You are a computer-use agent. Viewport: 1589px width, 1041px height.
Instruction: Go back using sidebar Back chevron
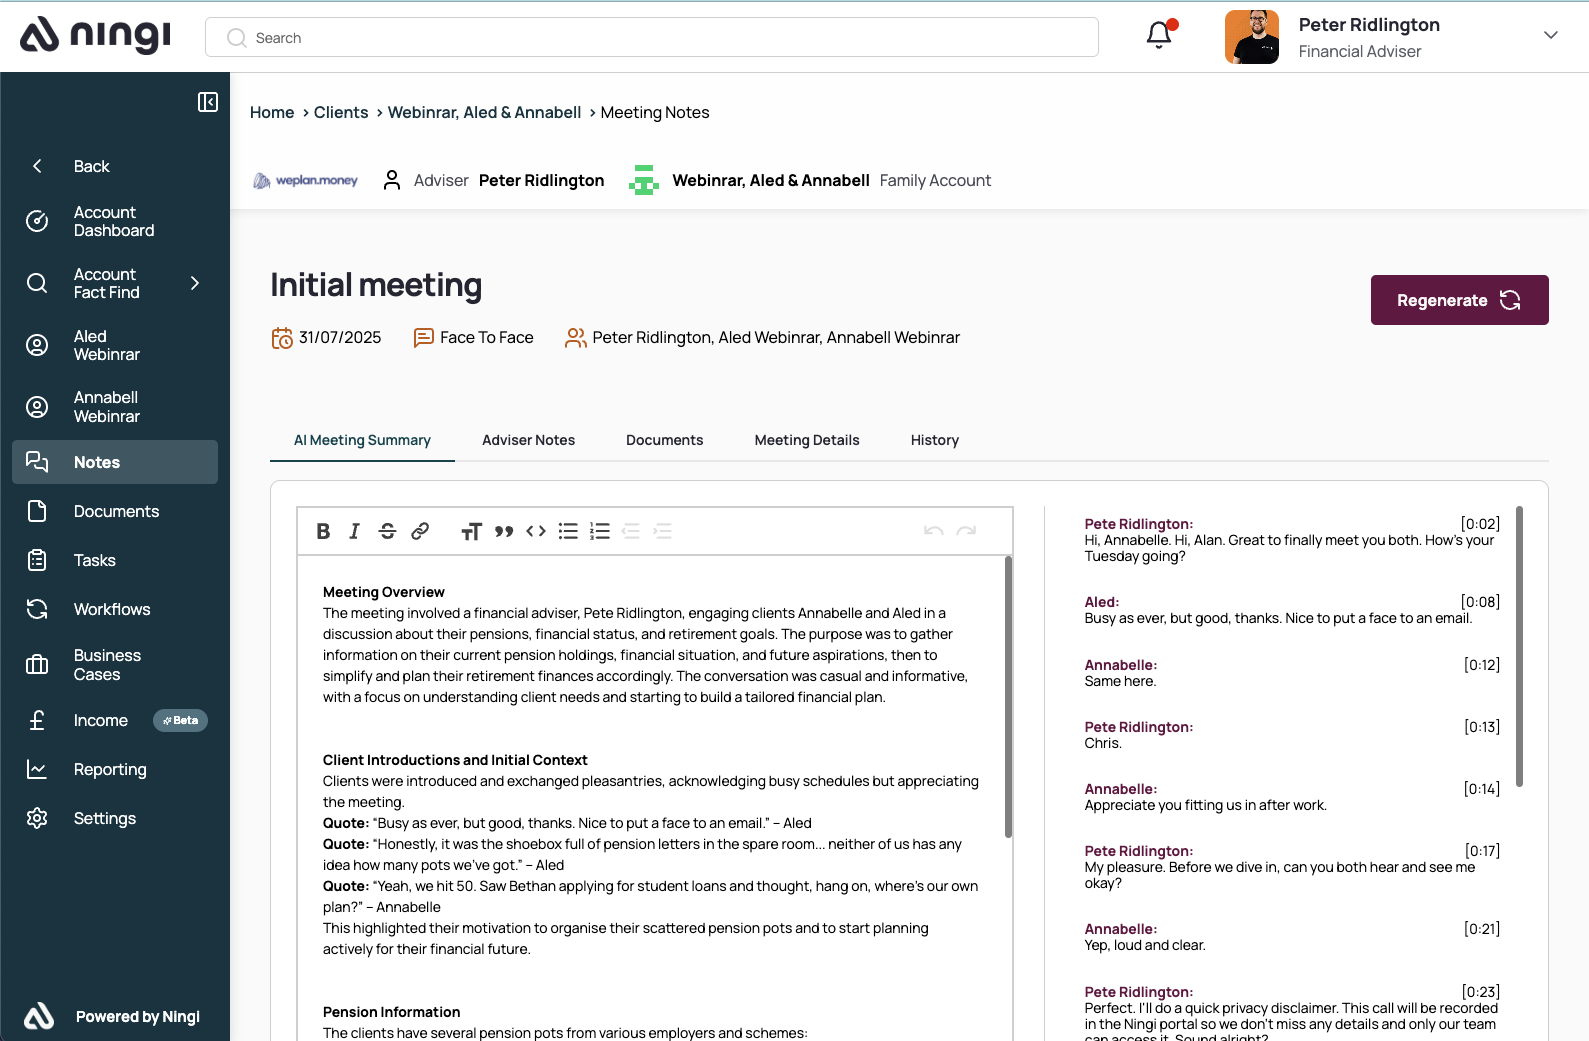38,166
